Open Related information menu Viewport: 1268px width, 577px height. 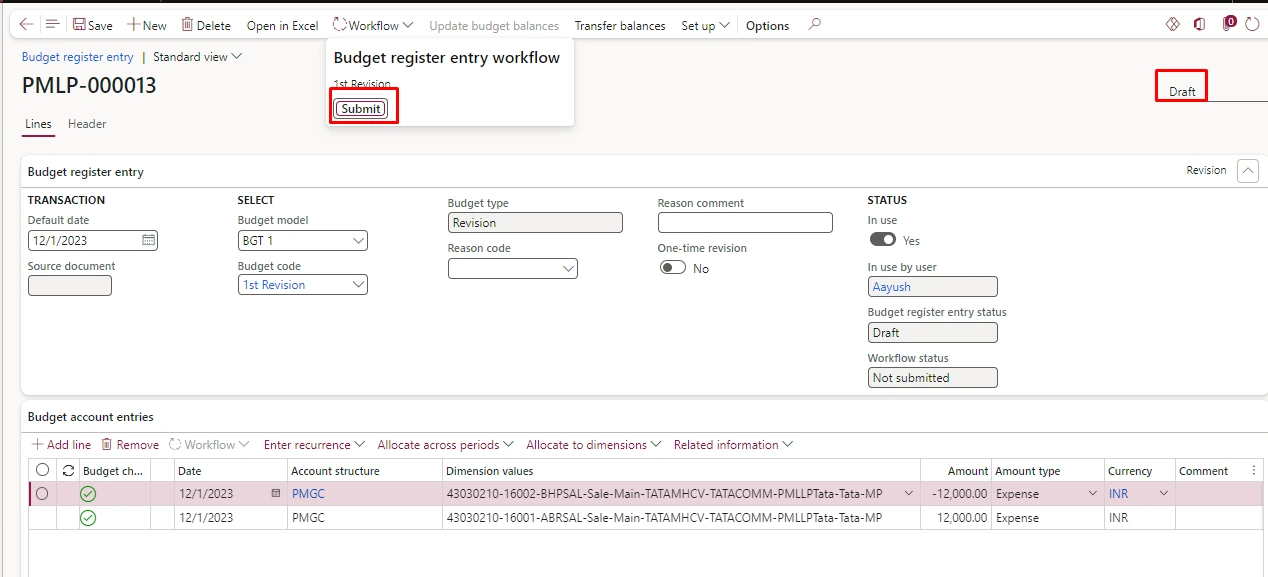tap(733, 445)
